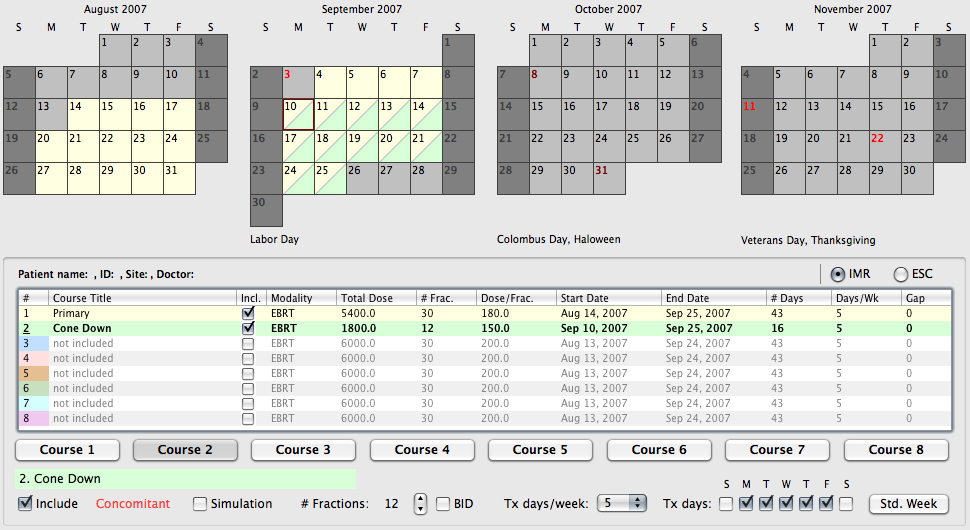
Task: Click the orange color cell of row 5
Action: point(33,374)
